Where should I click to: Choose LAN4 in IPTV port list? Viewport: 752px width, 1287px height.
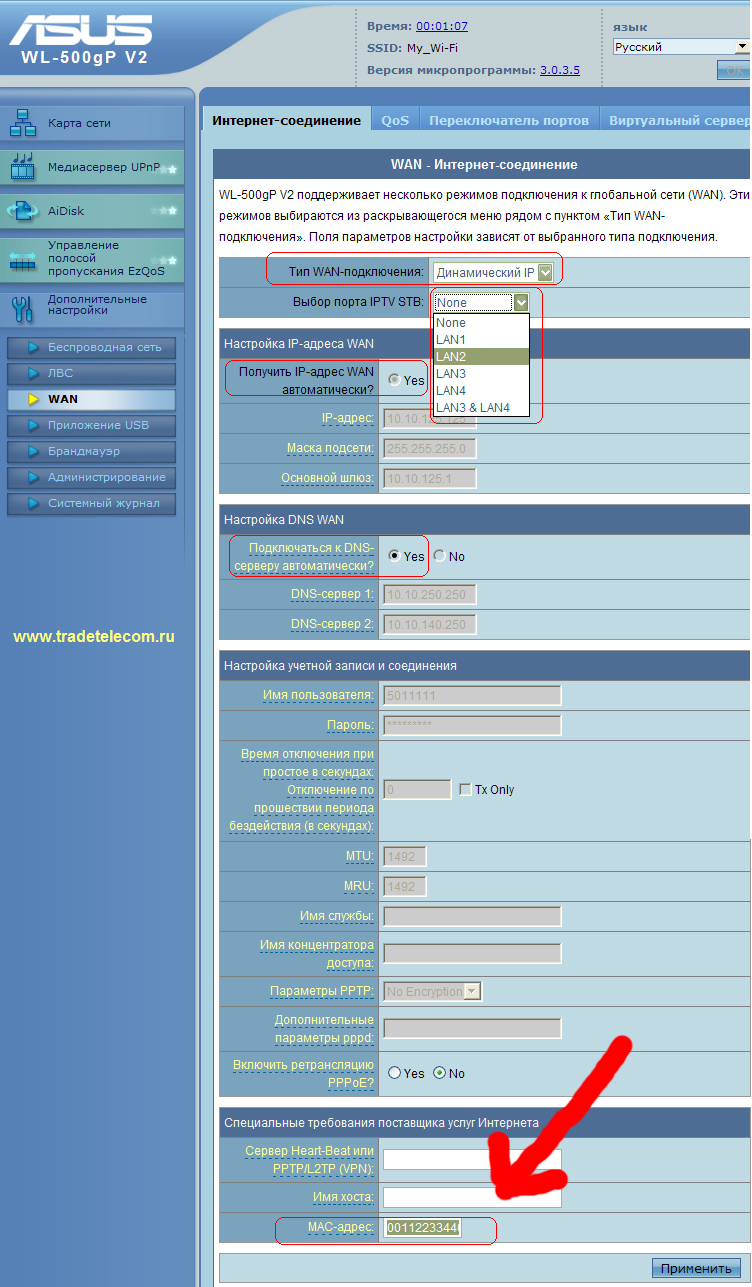pos(481,391)
